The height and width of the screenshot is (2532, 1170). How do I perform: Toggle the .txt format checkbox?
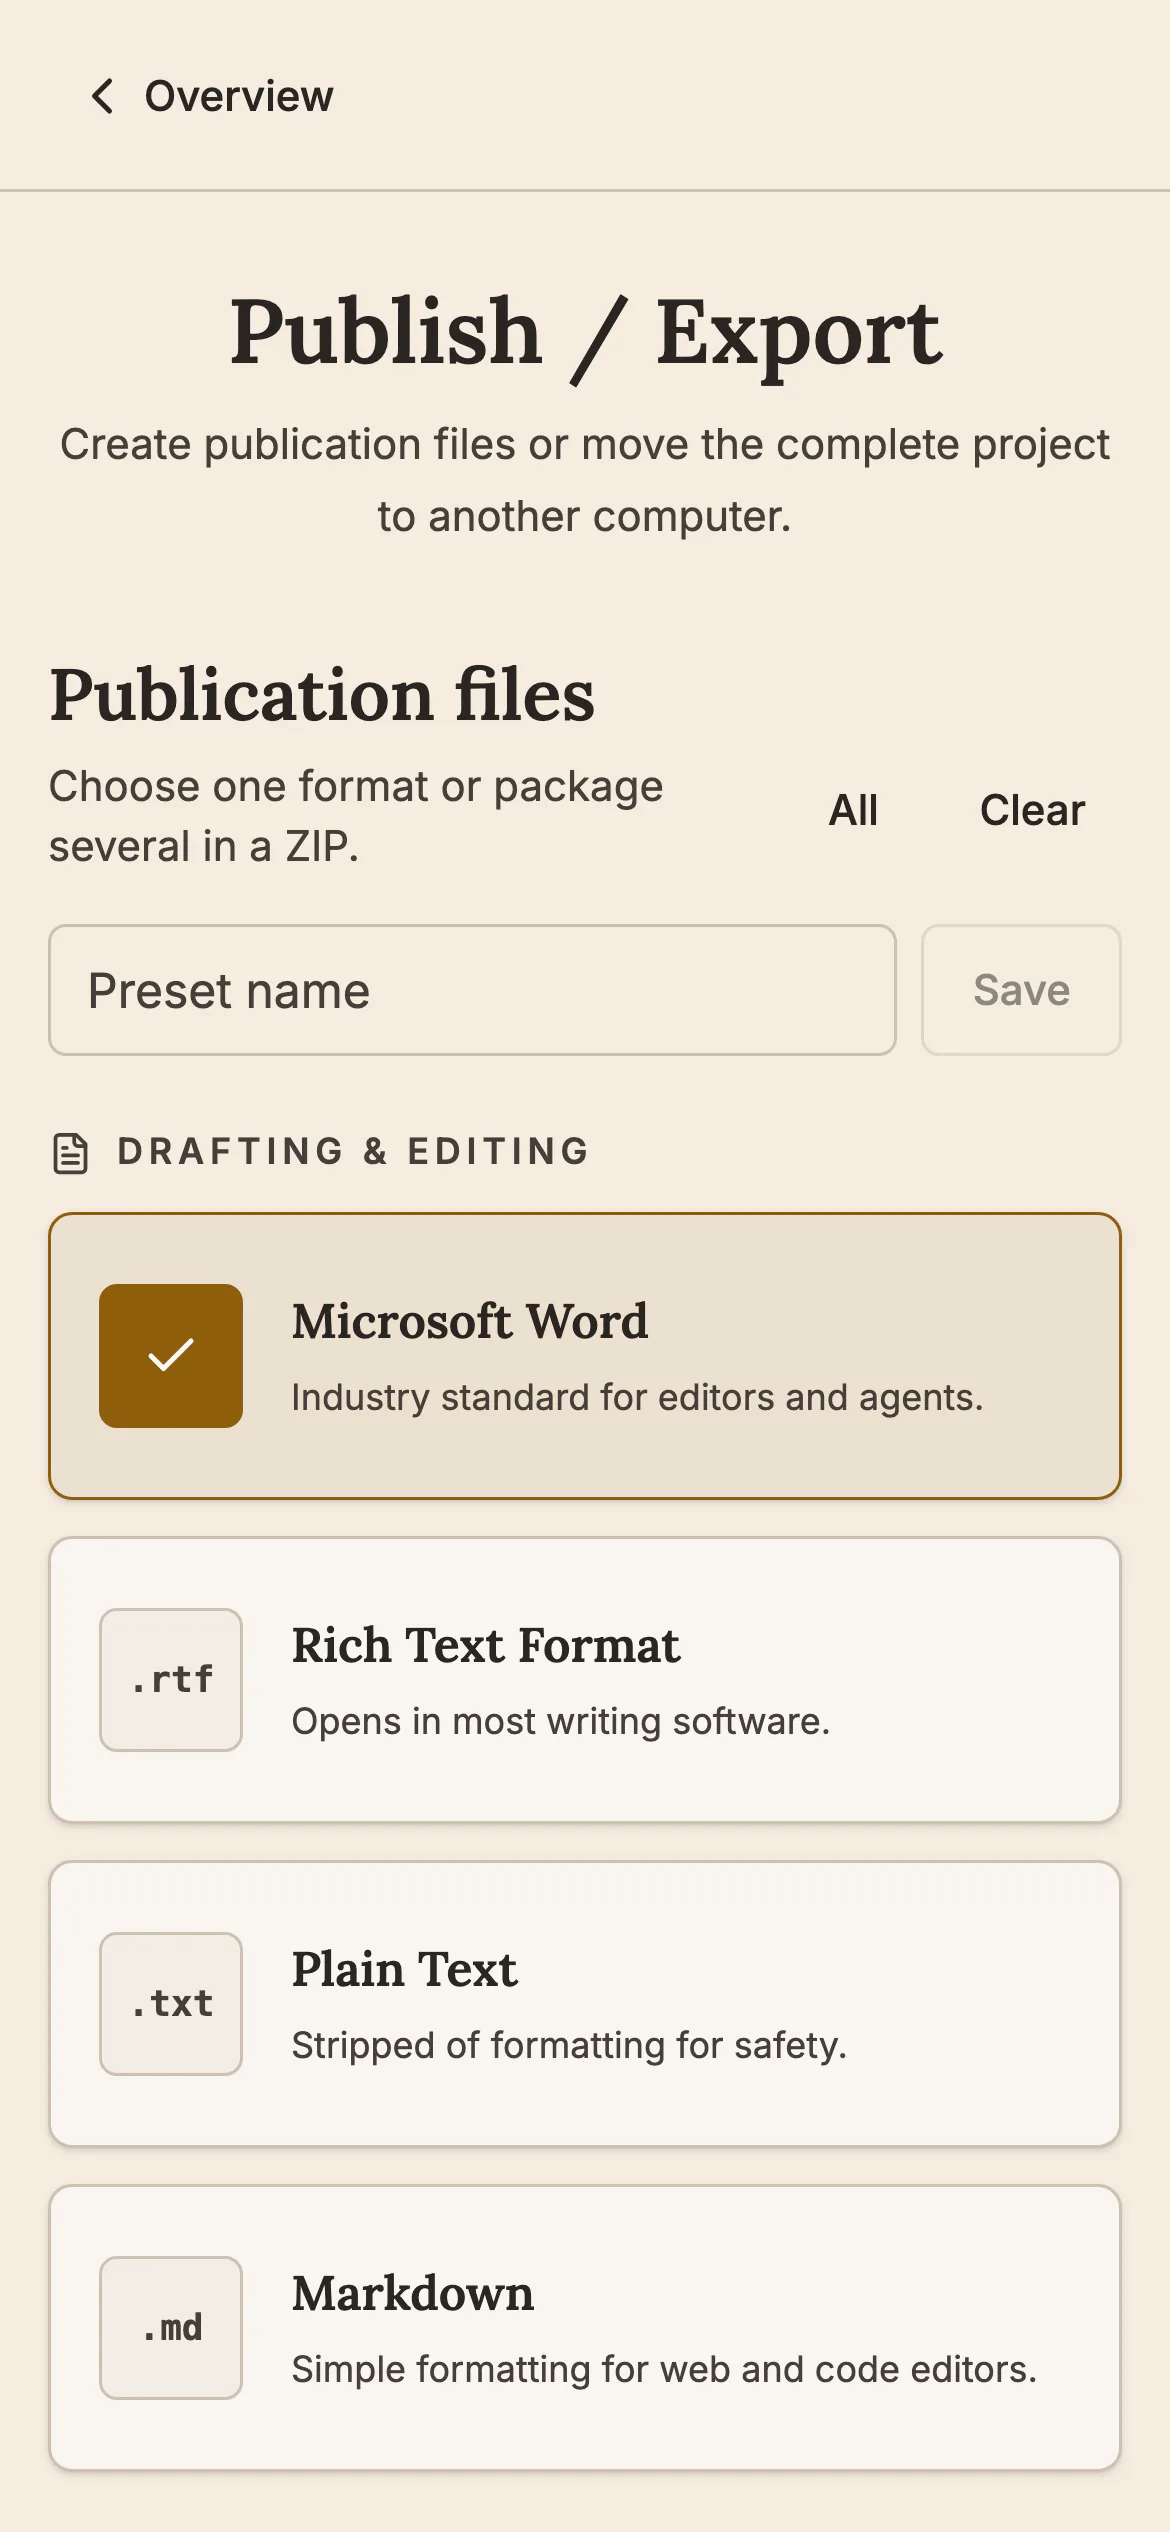click(171, 2004)
